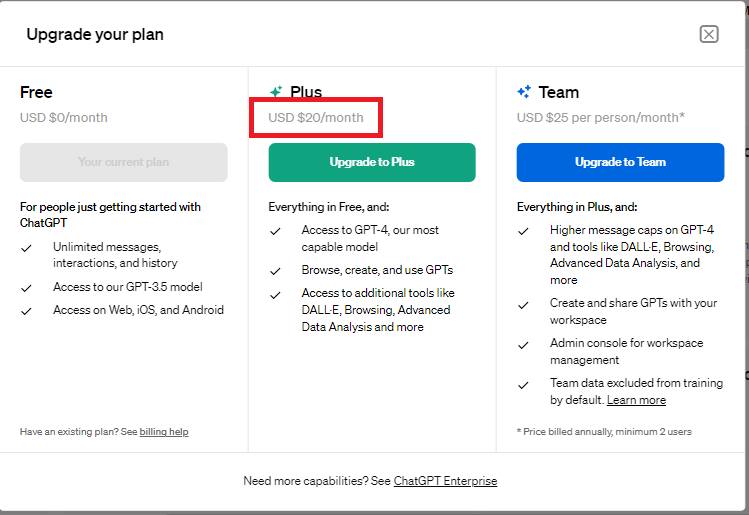Click the Everything in Plus, and: label
Viewport: 749px width, 515px height.
point(577,207)
